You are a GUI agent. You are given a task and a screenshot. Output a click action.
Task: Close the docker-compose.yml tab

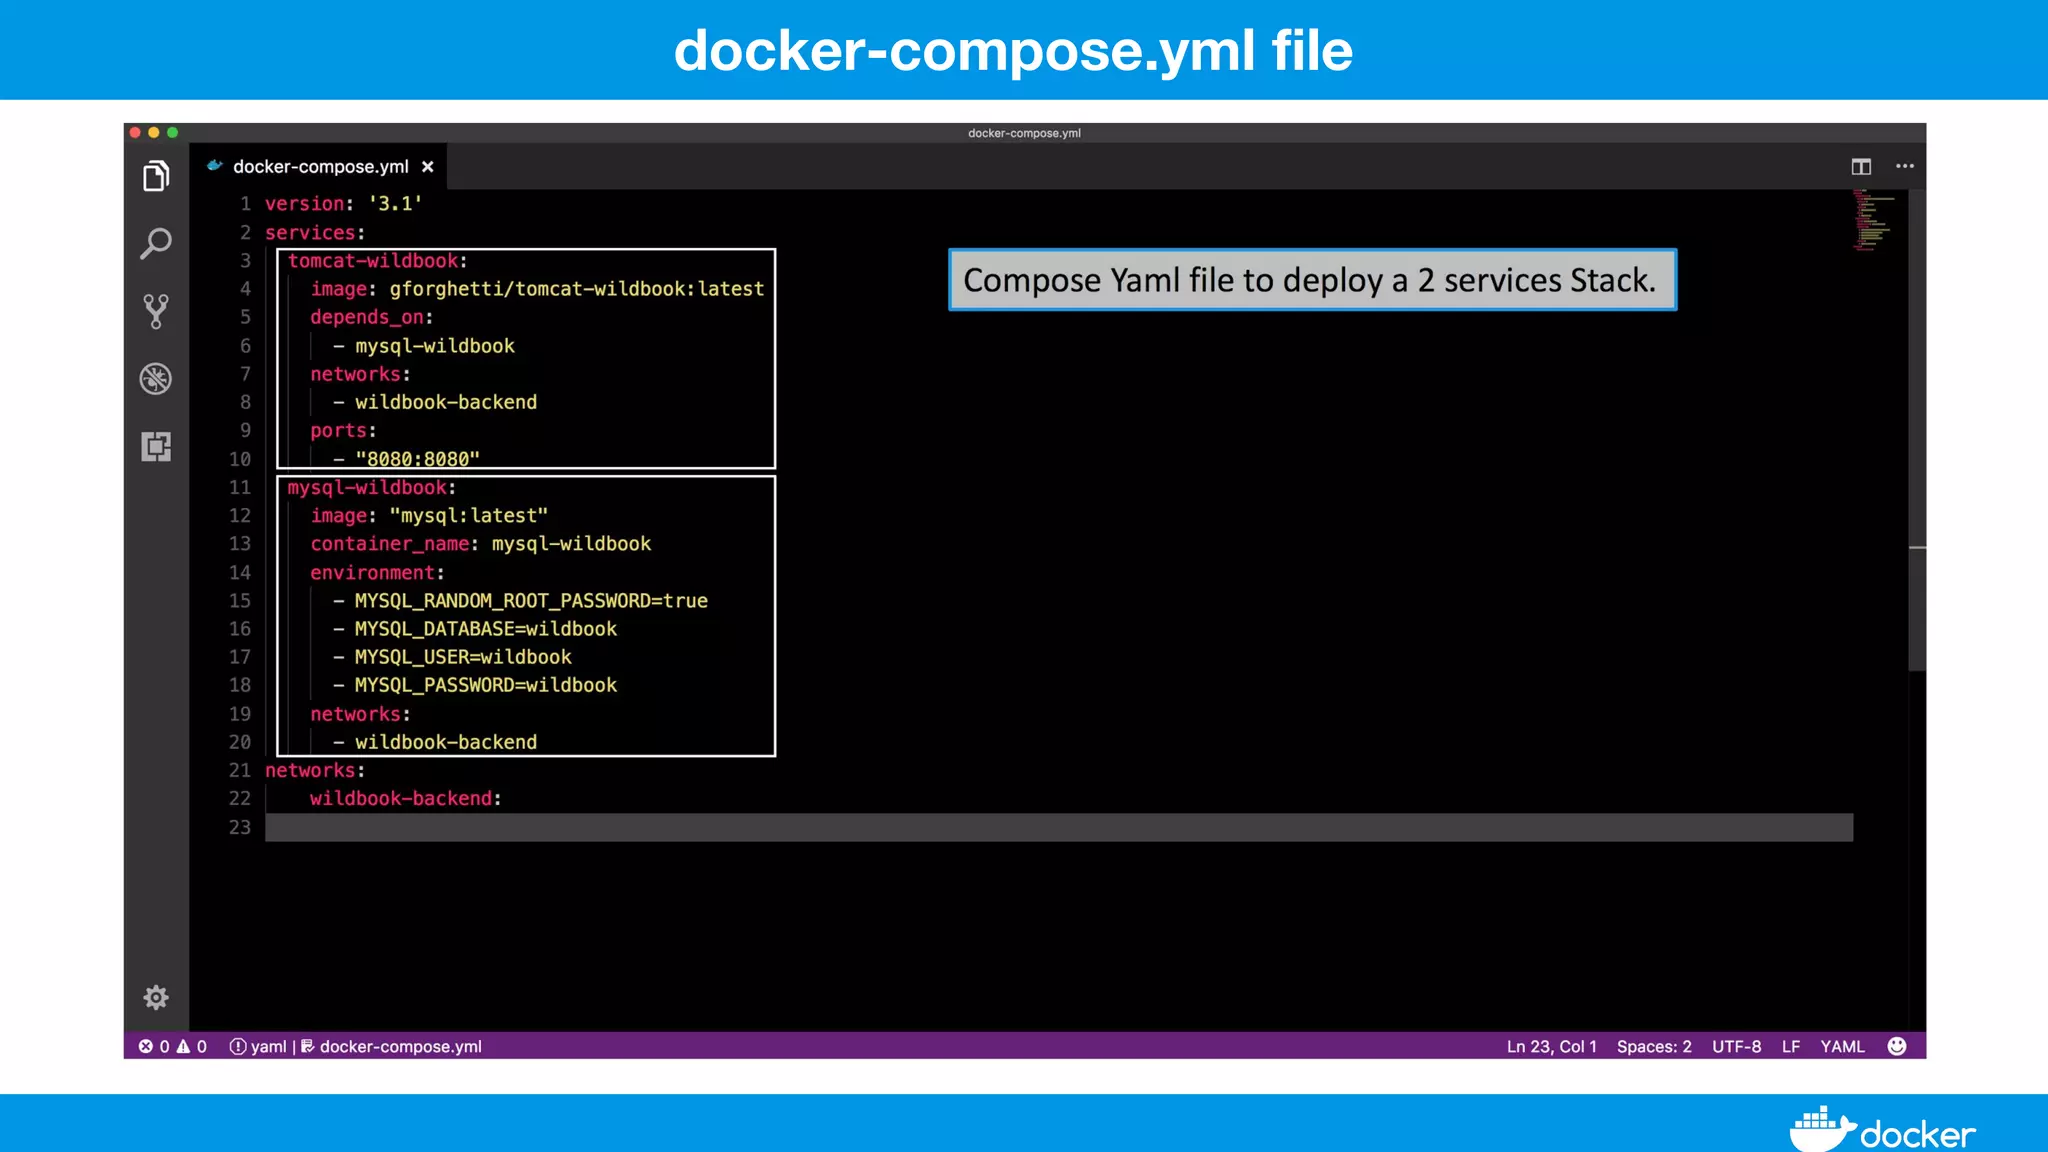tap(428, 167)
